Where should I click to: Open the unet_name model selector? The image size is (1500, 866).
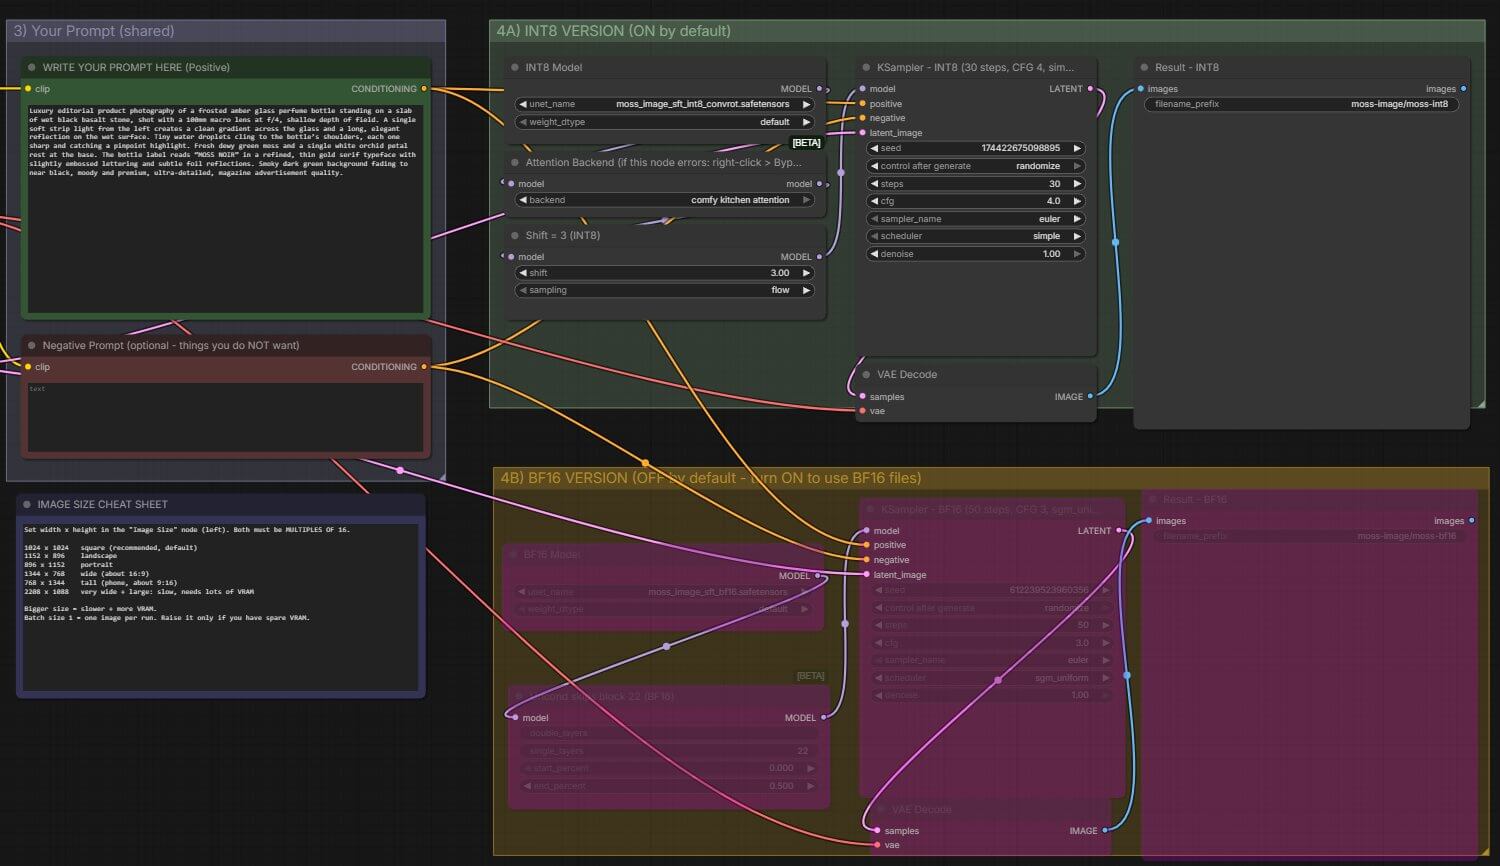(664, 104)
